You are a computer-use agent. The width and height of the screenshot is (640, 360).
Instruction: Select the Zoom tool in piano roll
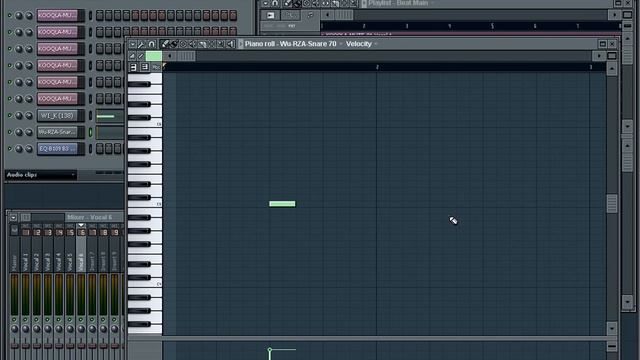pyautogui.click(x=220, y=44)
